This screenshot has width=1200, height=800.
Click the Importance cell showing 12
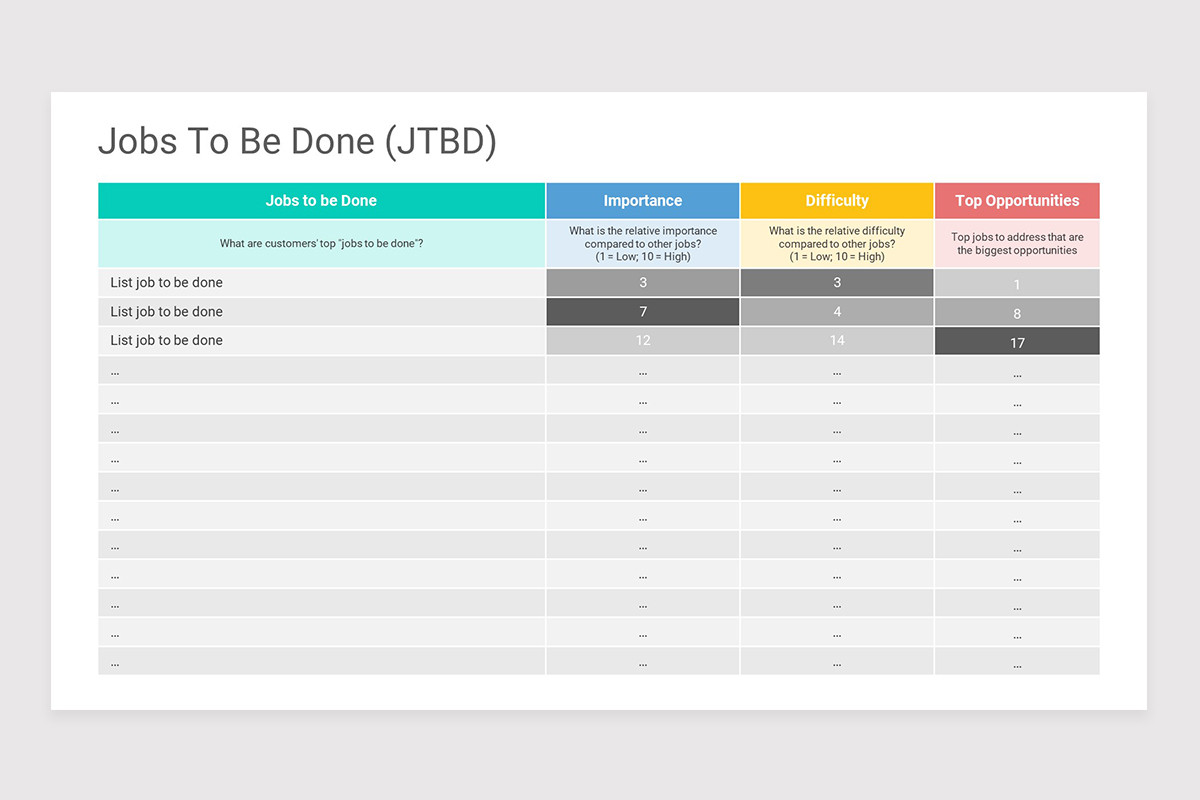point(643,341)
